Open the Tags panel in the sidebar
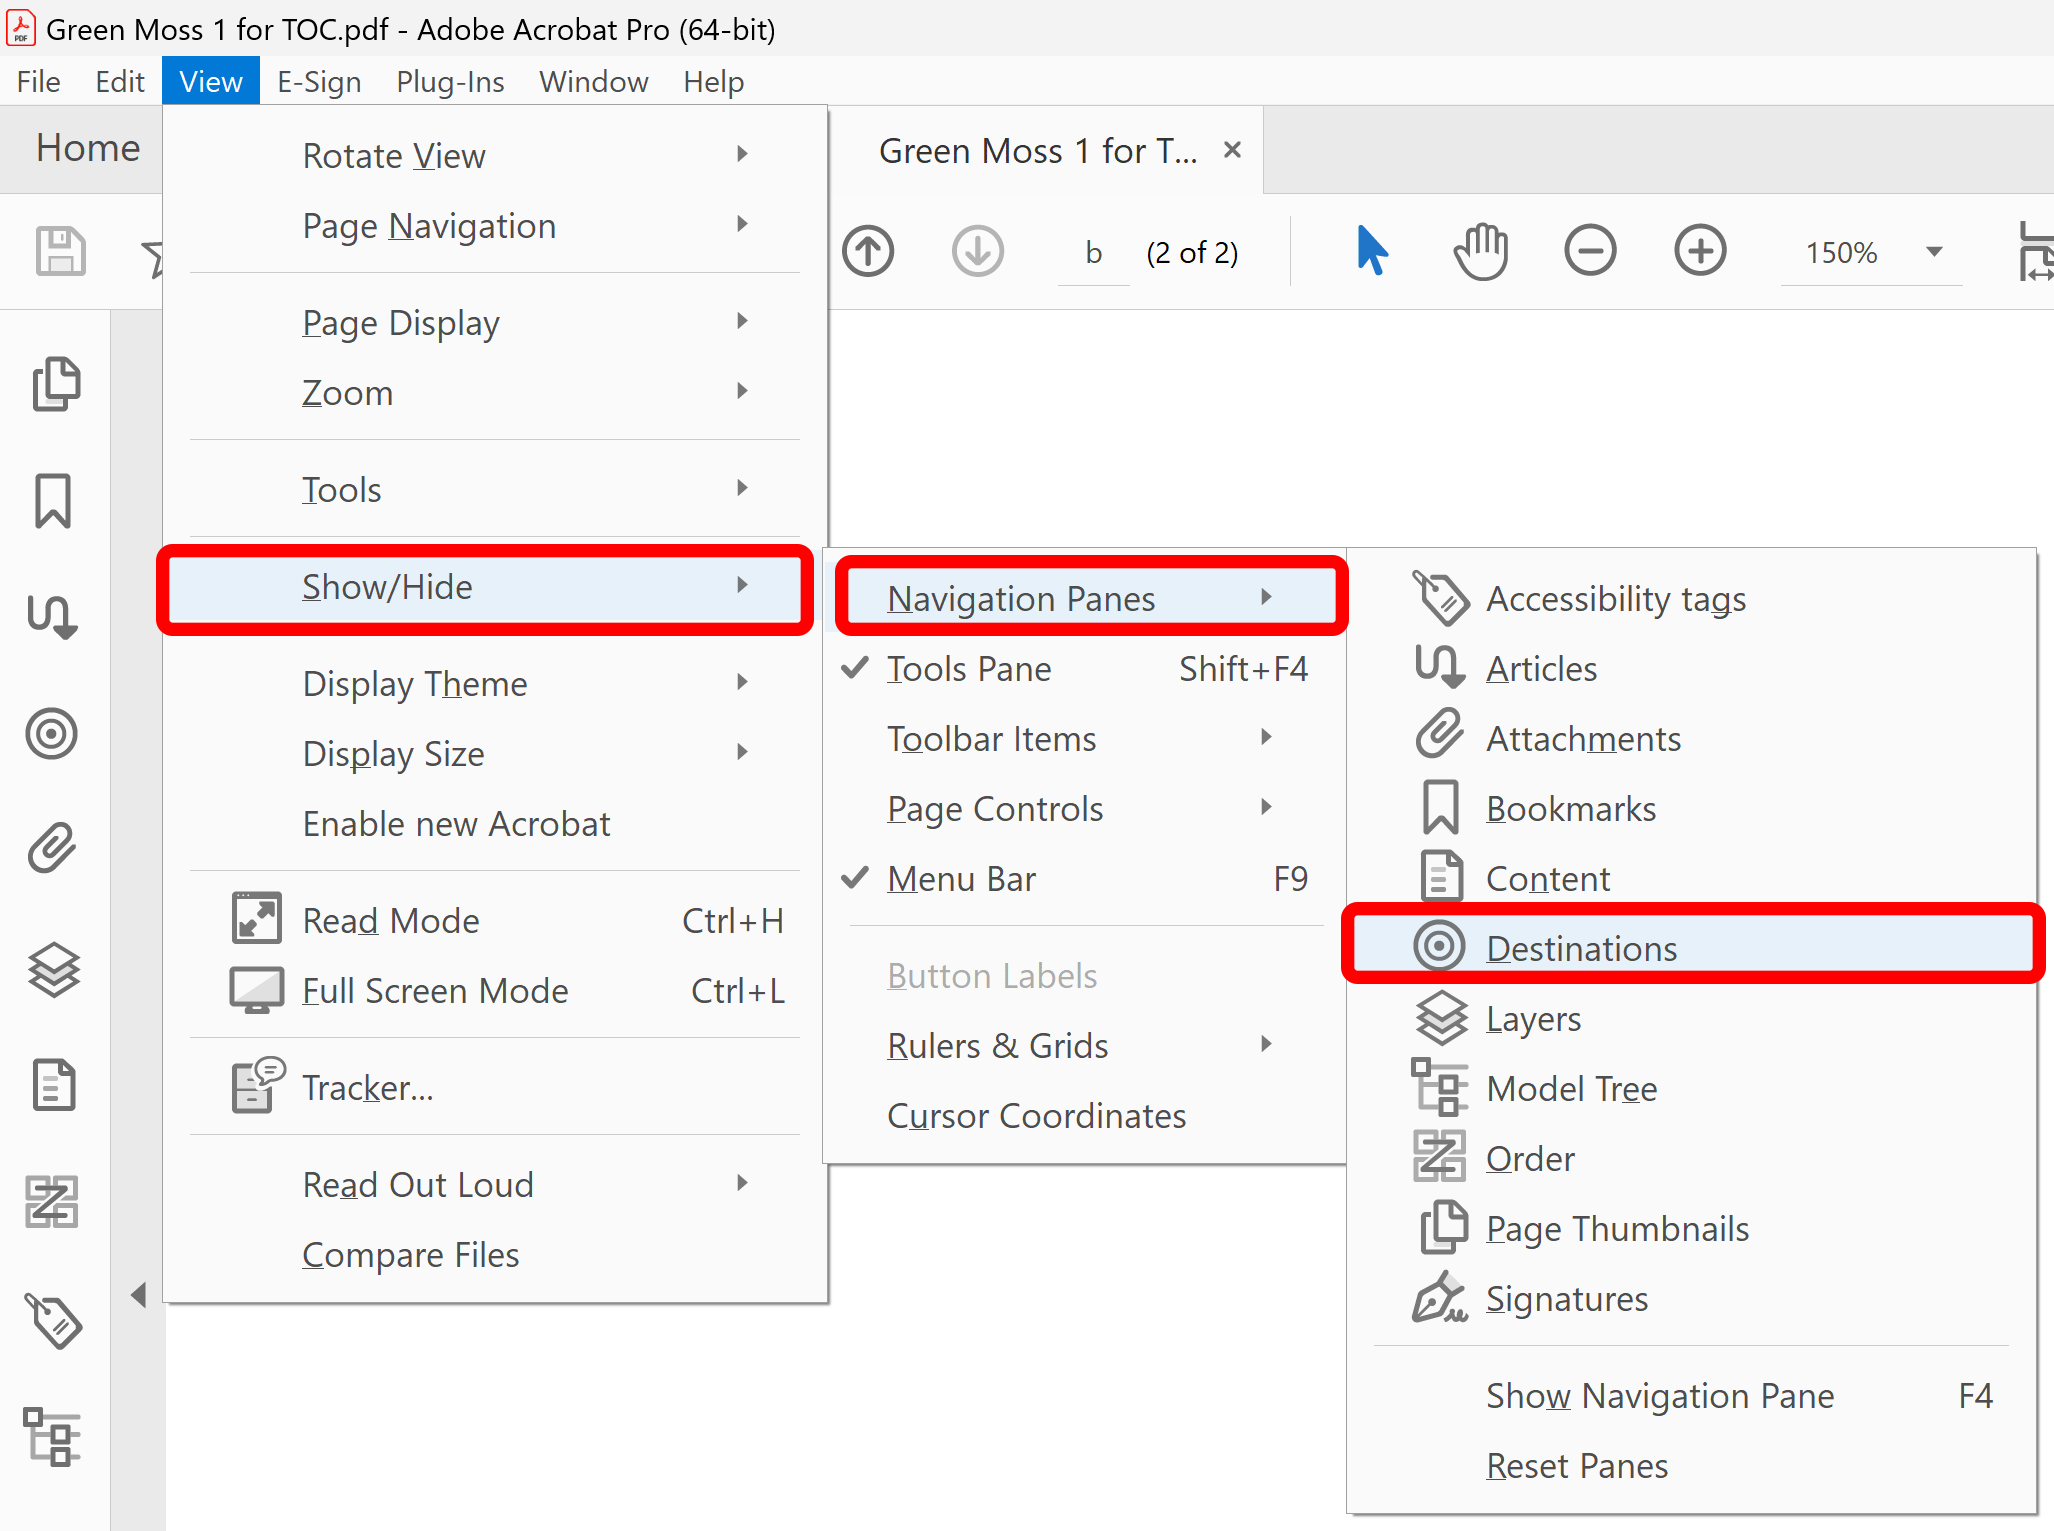Image resolution: width=2054 pixels, height=1531 pixels. (x=55, y=1322)
